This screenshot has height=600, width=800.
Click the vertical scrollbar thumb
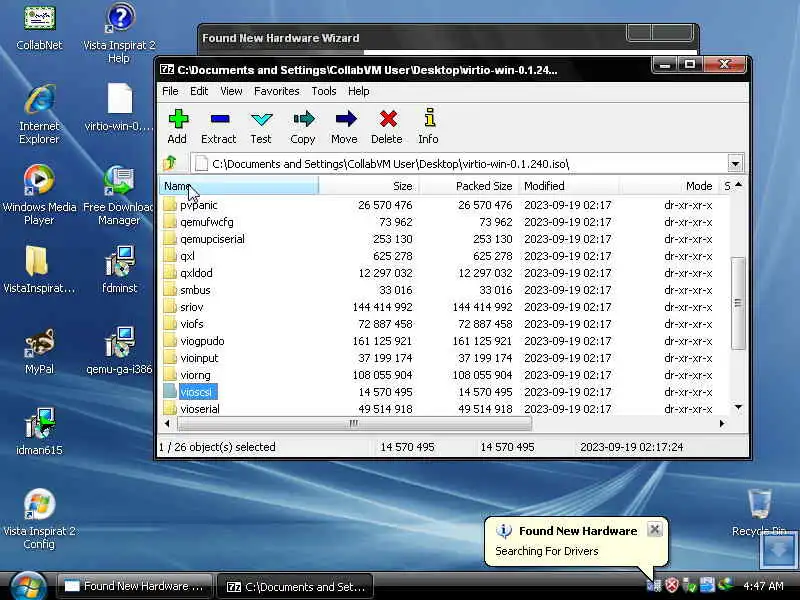pos(738,303)
